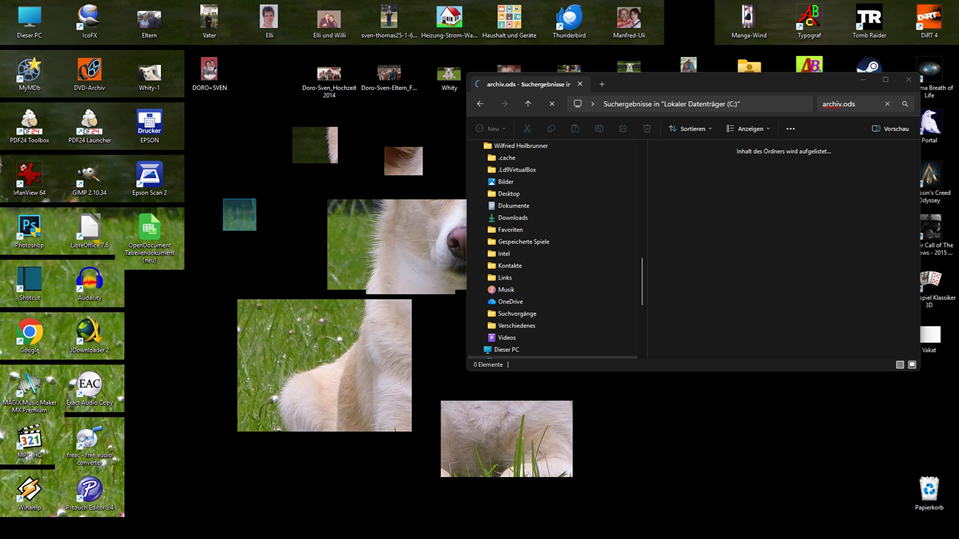Launch the DiRT 4 desktop shortcut
The image size is (959, 539).
pyautogui.click(x=928, y=21)
